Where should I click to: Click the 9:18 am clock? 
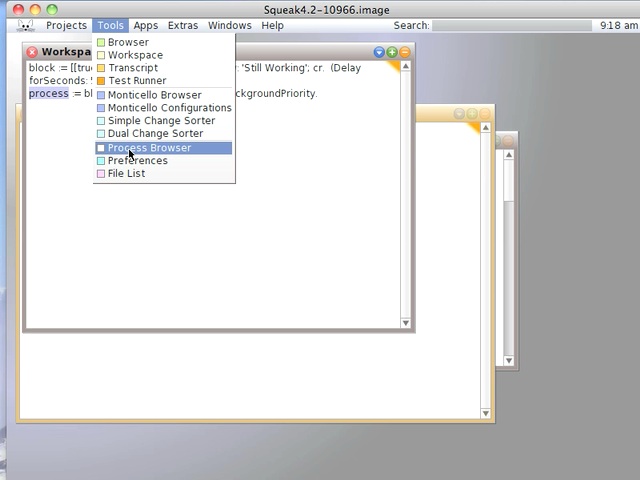coord(619,25)
